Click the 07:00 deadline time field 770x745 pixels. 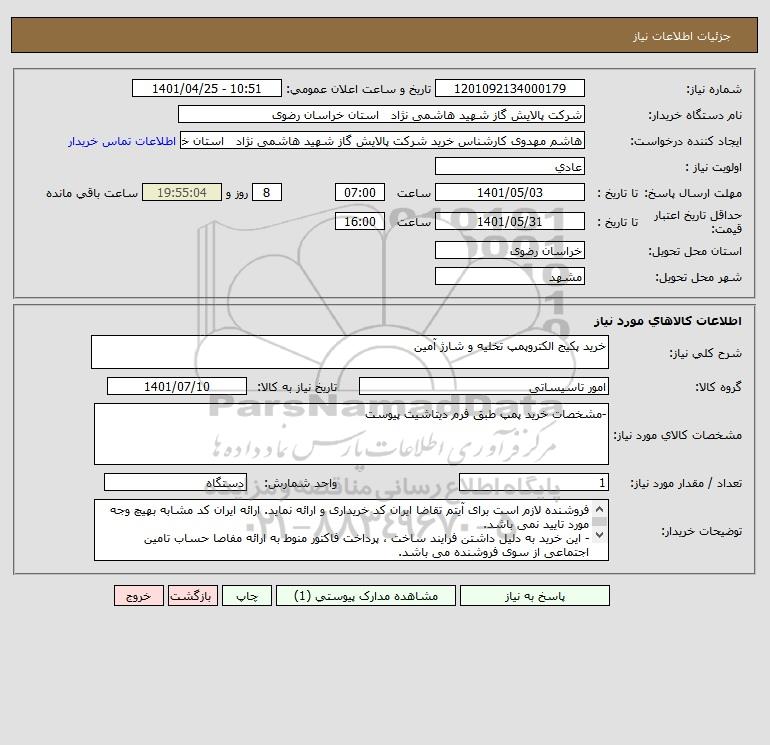coord(359,193)
